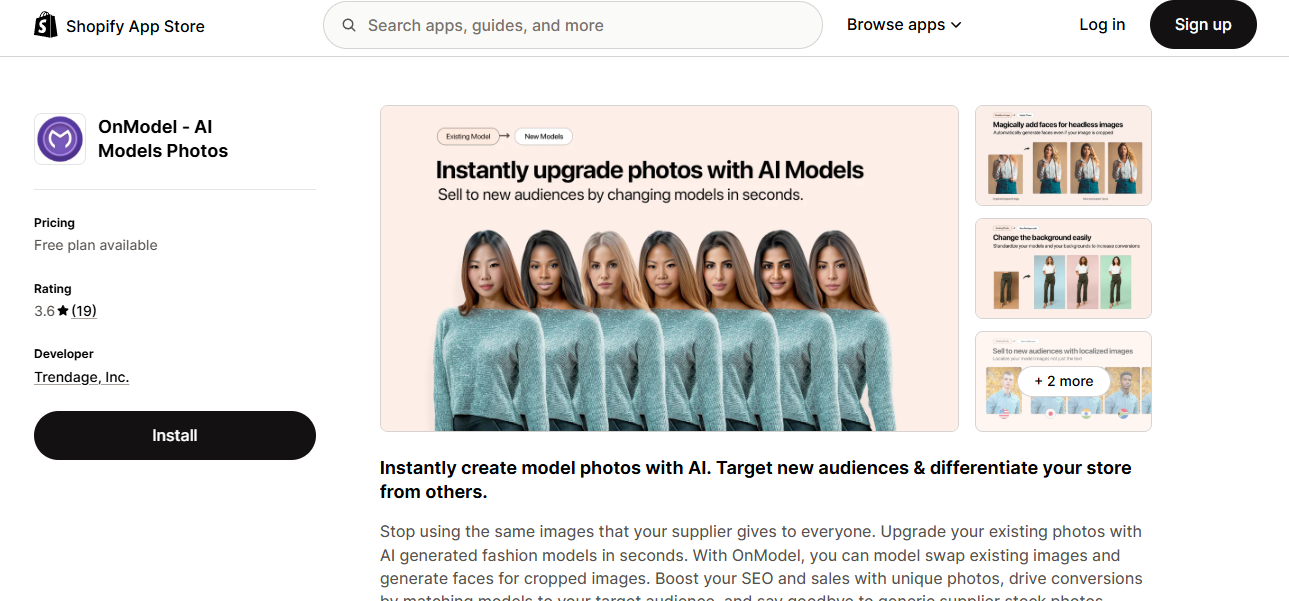
Task: Select the 'Pricing' label
Action: point(54,223)
